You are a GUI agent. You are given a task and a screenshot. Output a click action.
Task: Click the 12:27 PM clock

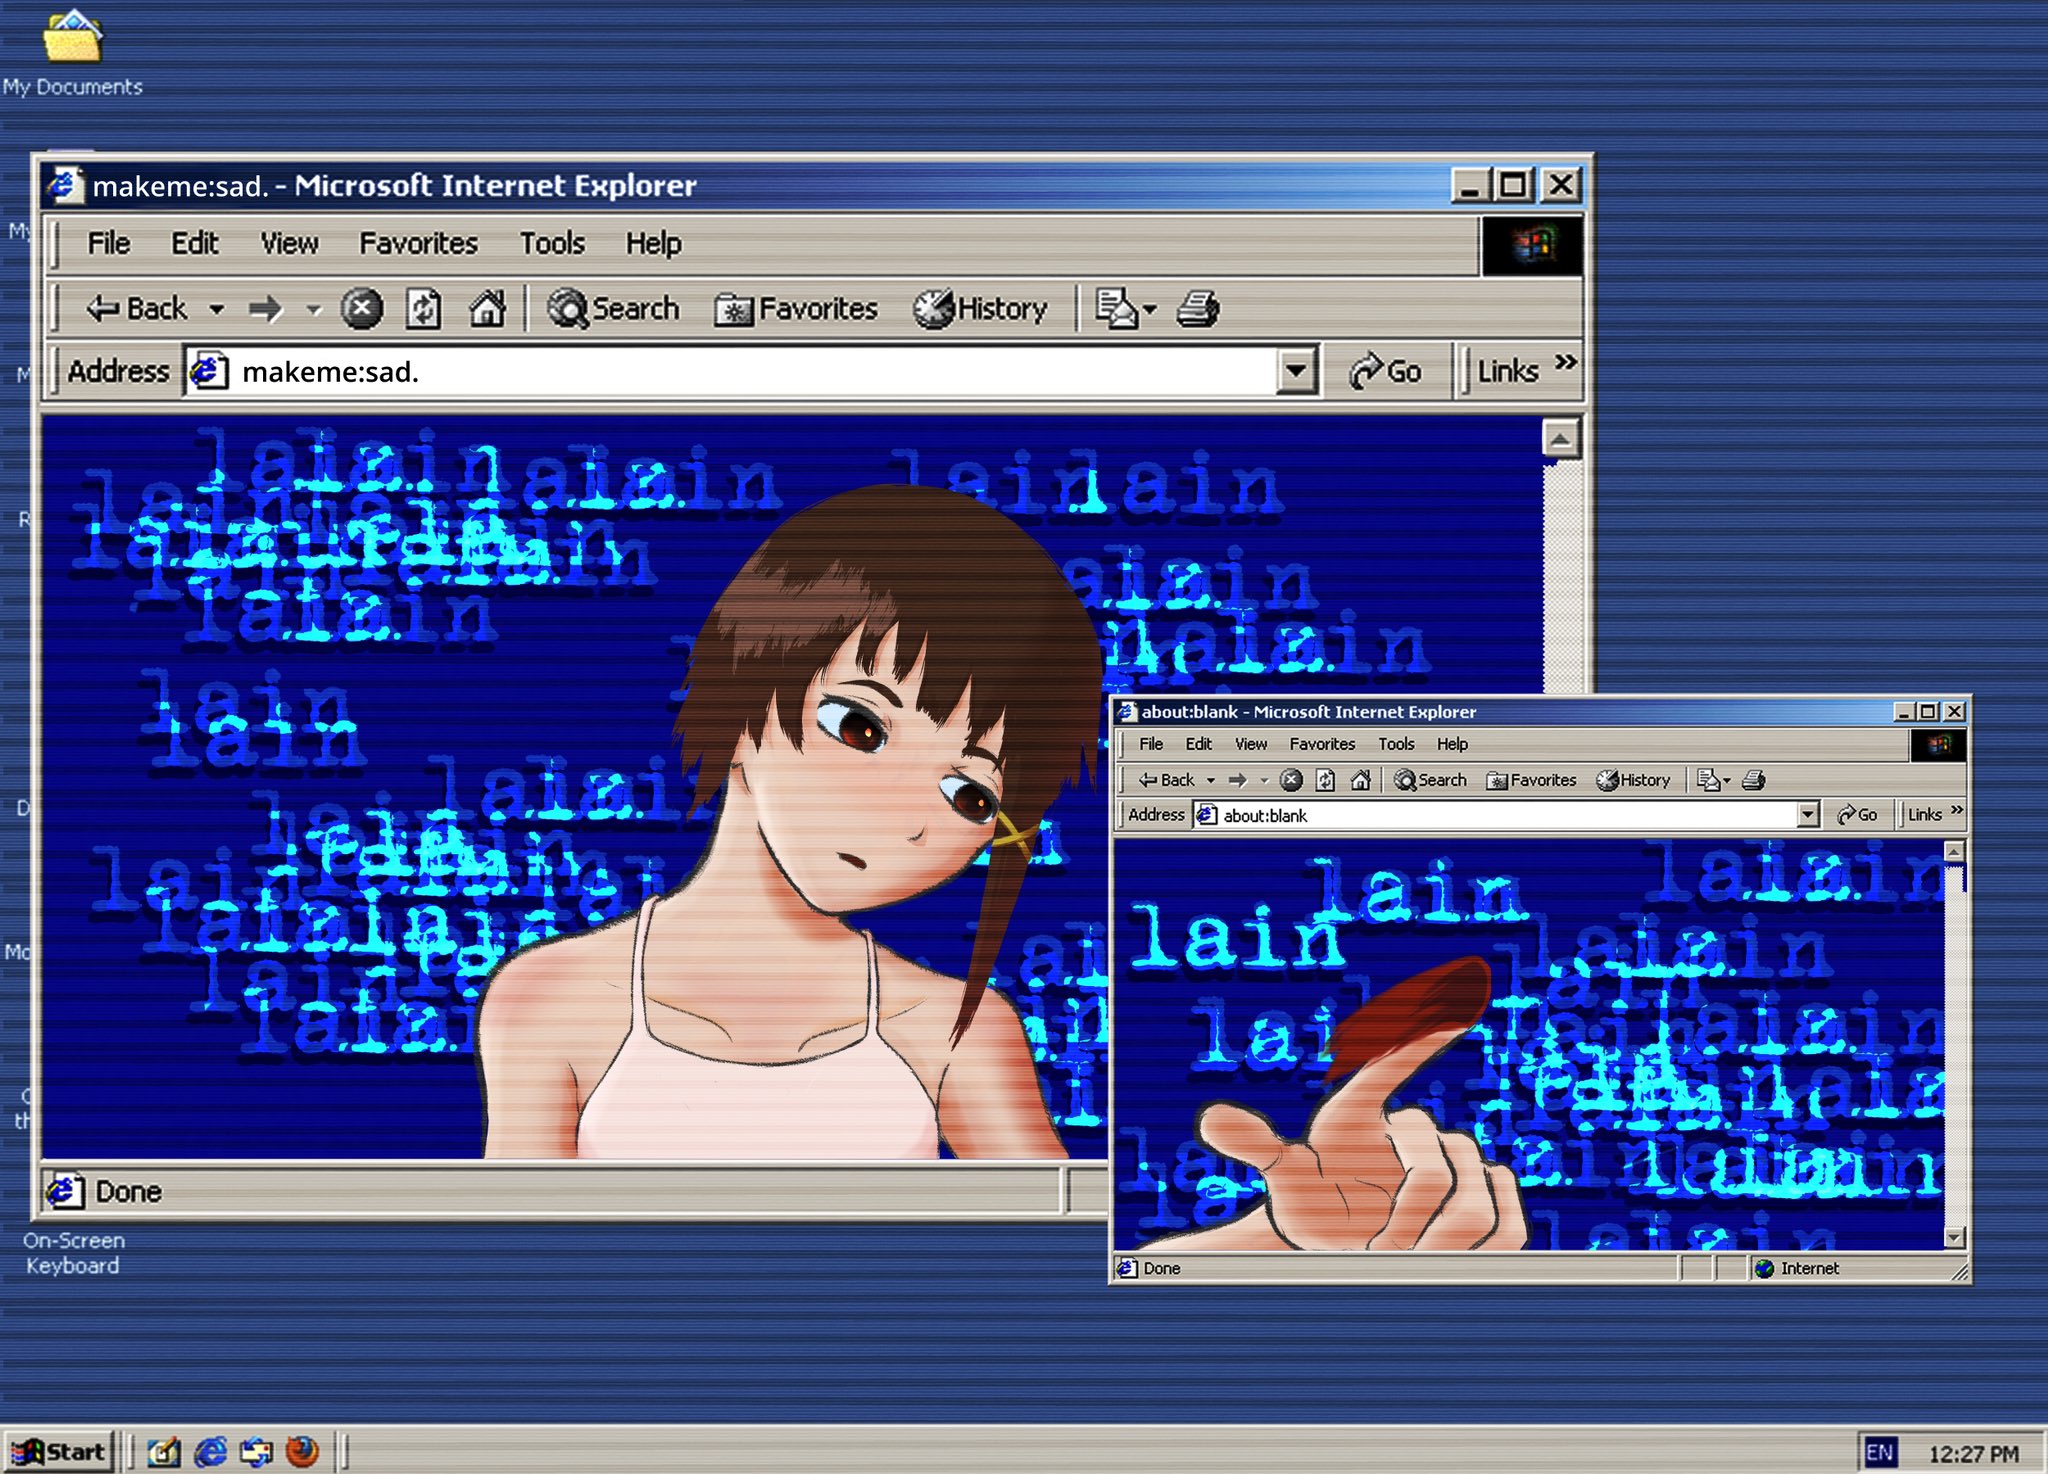point(1973,1454)
